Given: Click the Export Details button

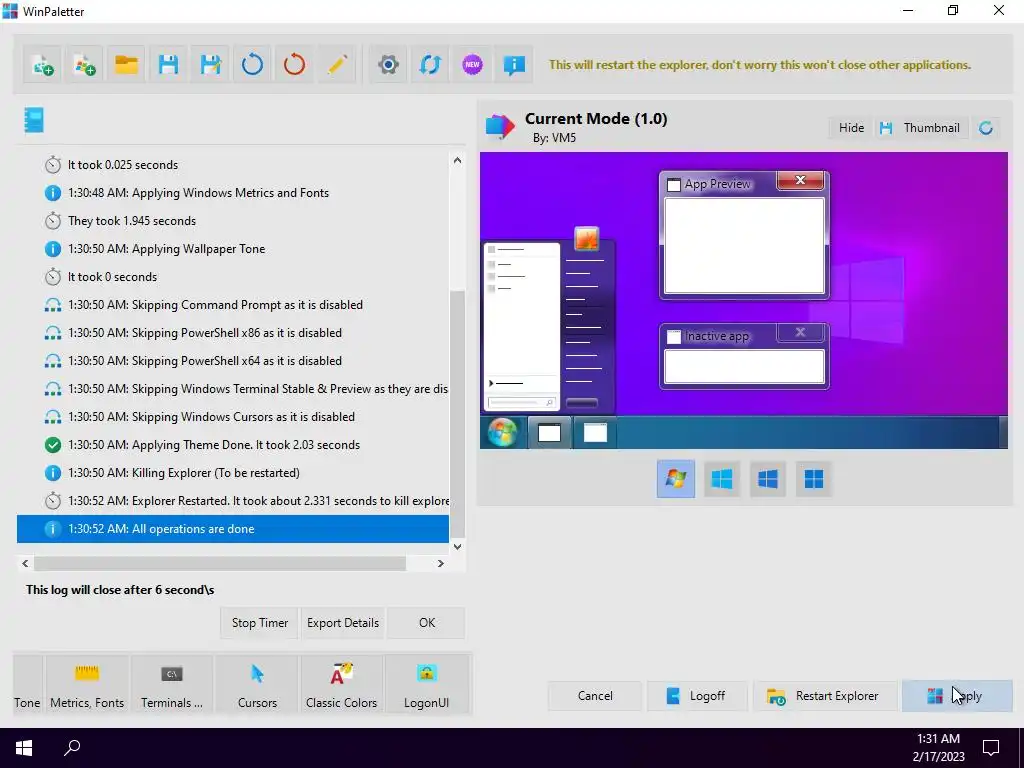Looking at the screenshot, I should [343, 623].
